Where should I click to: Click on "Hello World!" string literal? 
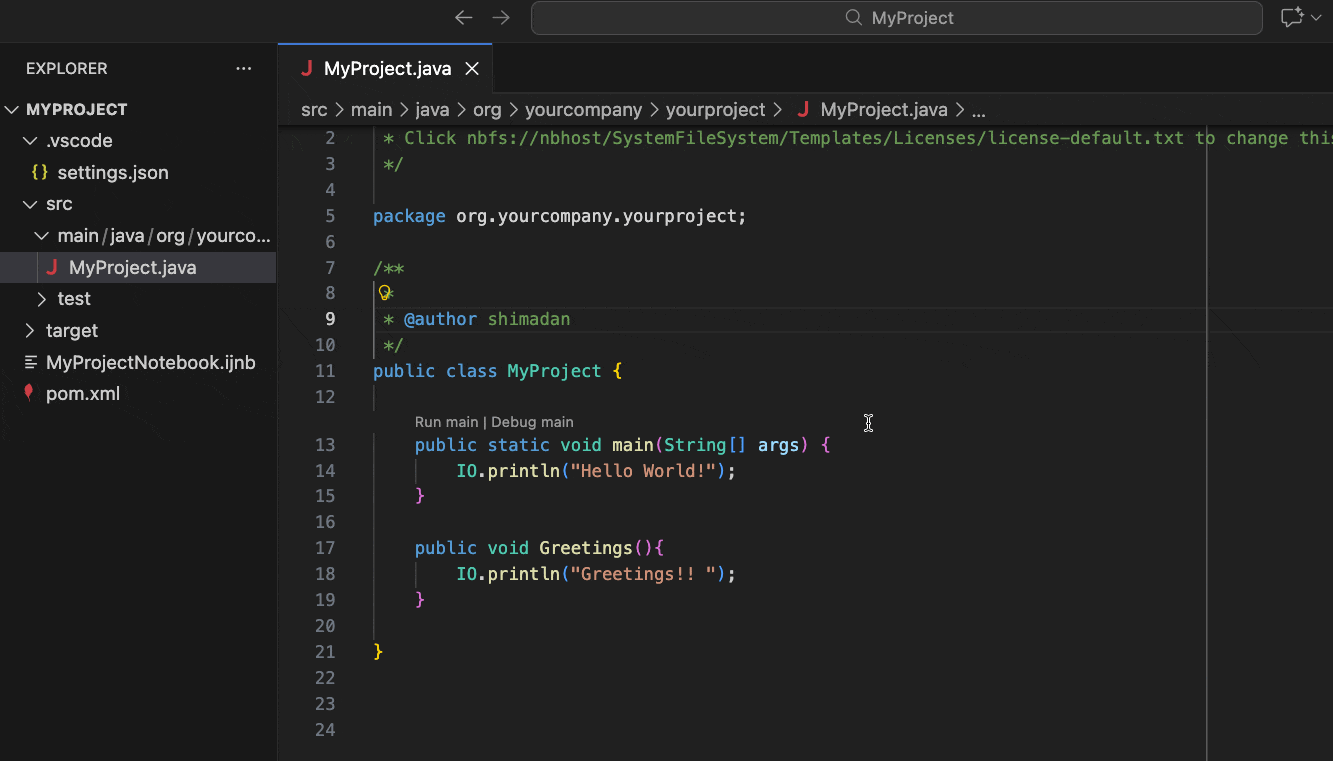(643, 471)
